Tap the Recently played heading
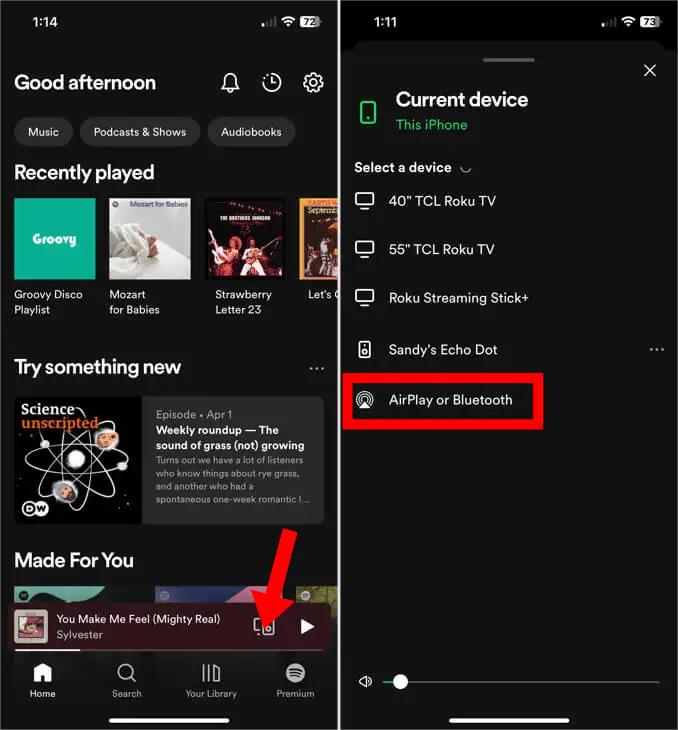678x730 pixels. 84,172
